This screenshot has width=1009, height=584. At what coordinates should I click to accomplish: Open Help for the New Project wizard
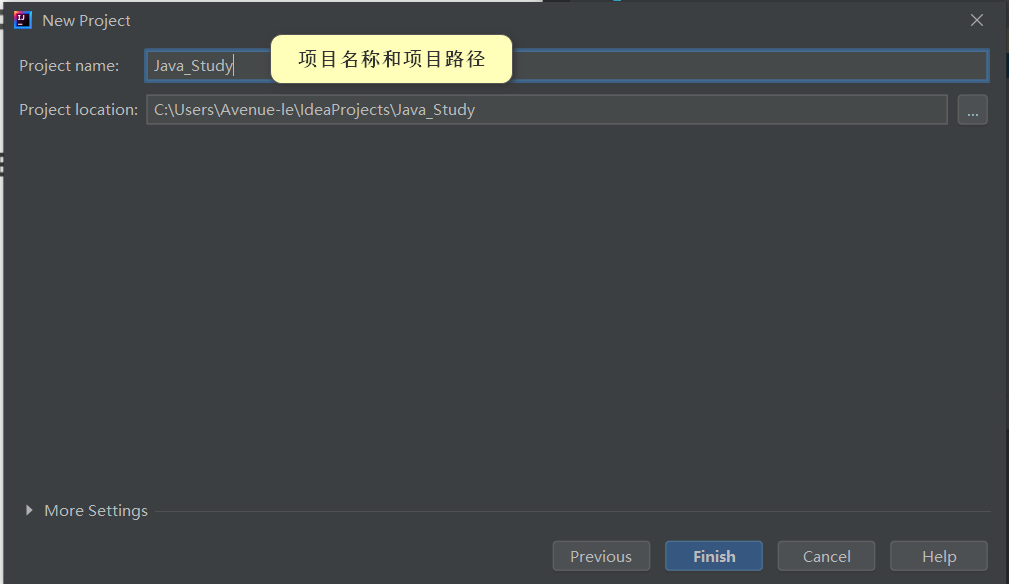pyautogui.click(x=939, y=556)
